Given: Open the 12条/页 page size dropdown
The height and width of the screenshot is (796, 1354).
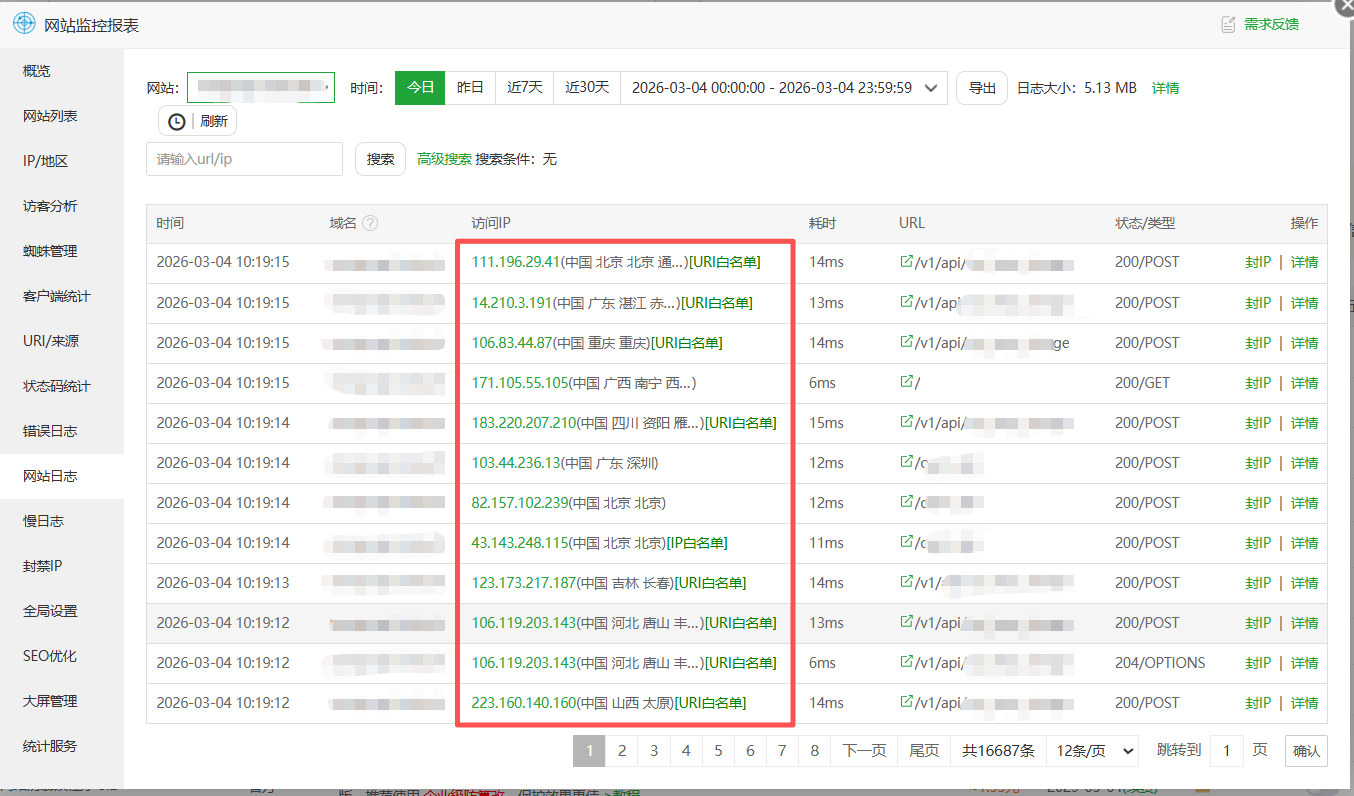Looking at the screenshot, I should (x=1092, y=751).
